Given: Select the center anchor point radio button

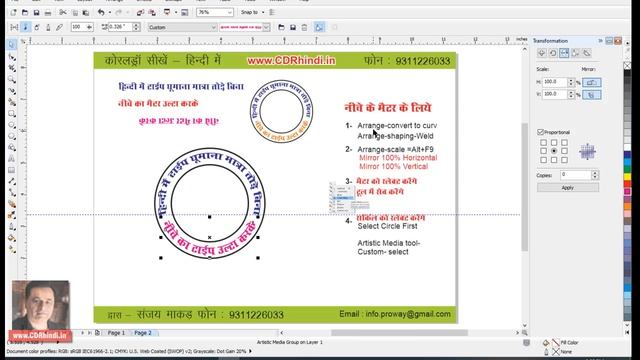Looking at the screenshot, I should (x=554, y=151).
